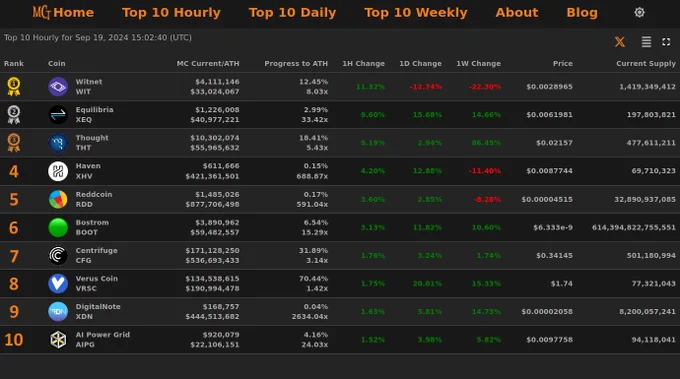Sort by Progress to ATH column
Viewport: 680px width, 379px height.
296,63
